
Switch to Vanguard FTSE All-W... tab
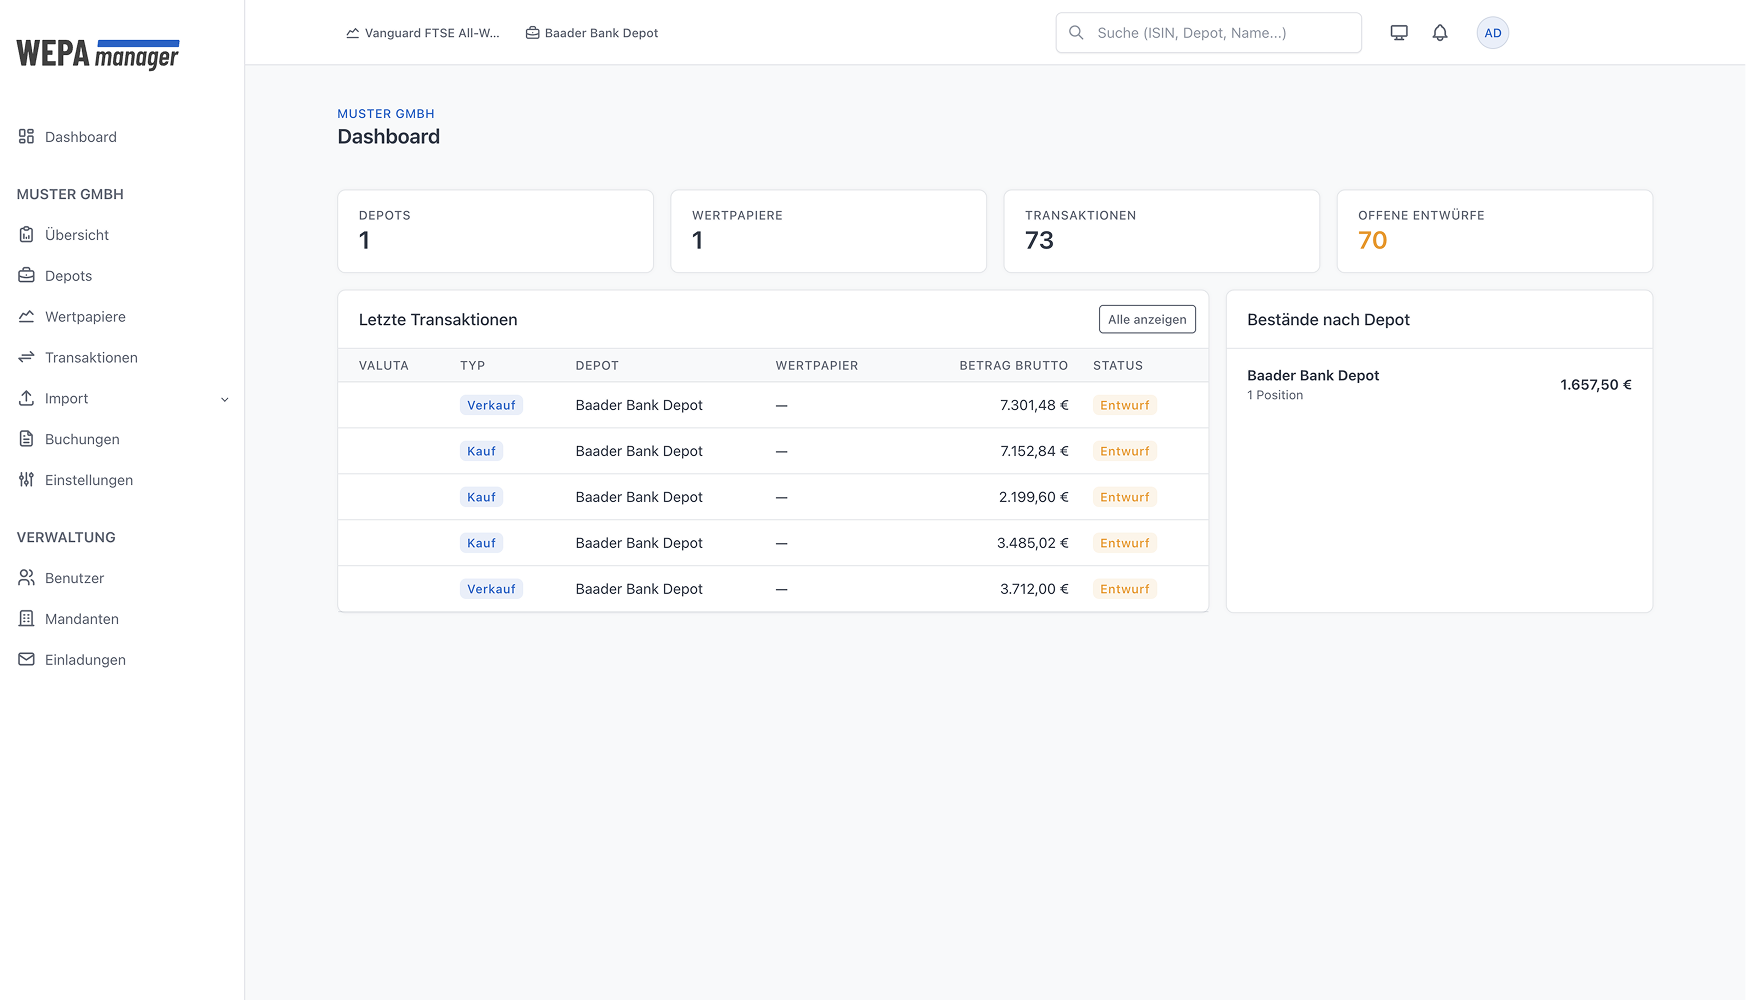pyautogui.click(x=423, y=33)
